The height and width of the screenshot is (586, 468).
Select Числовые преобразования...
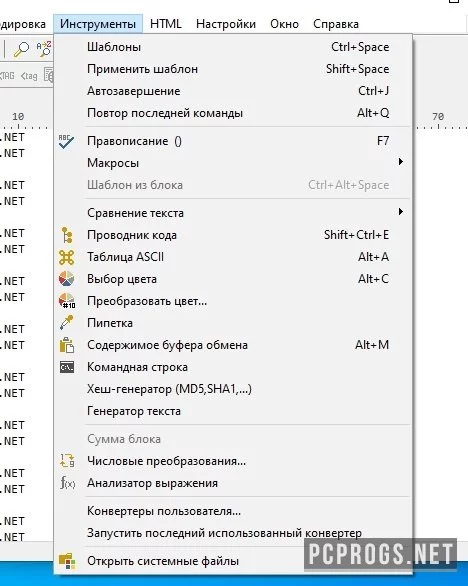(234, 461)
